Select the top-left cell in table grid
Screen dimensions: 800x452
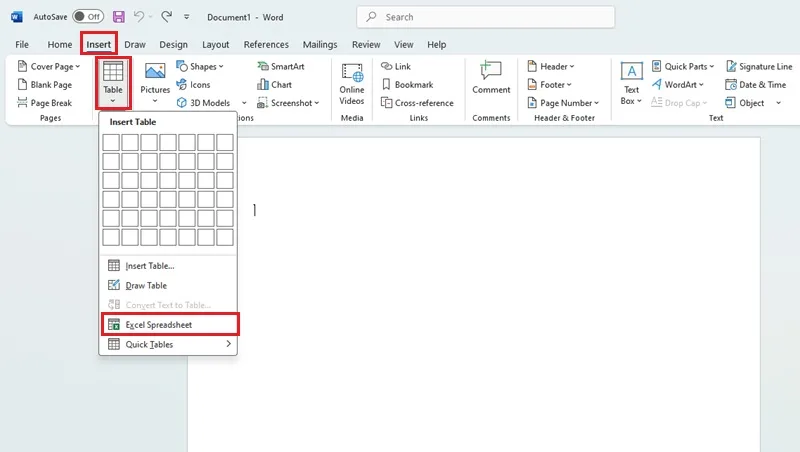(111, 142)
